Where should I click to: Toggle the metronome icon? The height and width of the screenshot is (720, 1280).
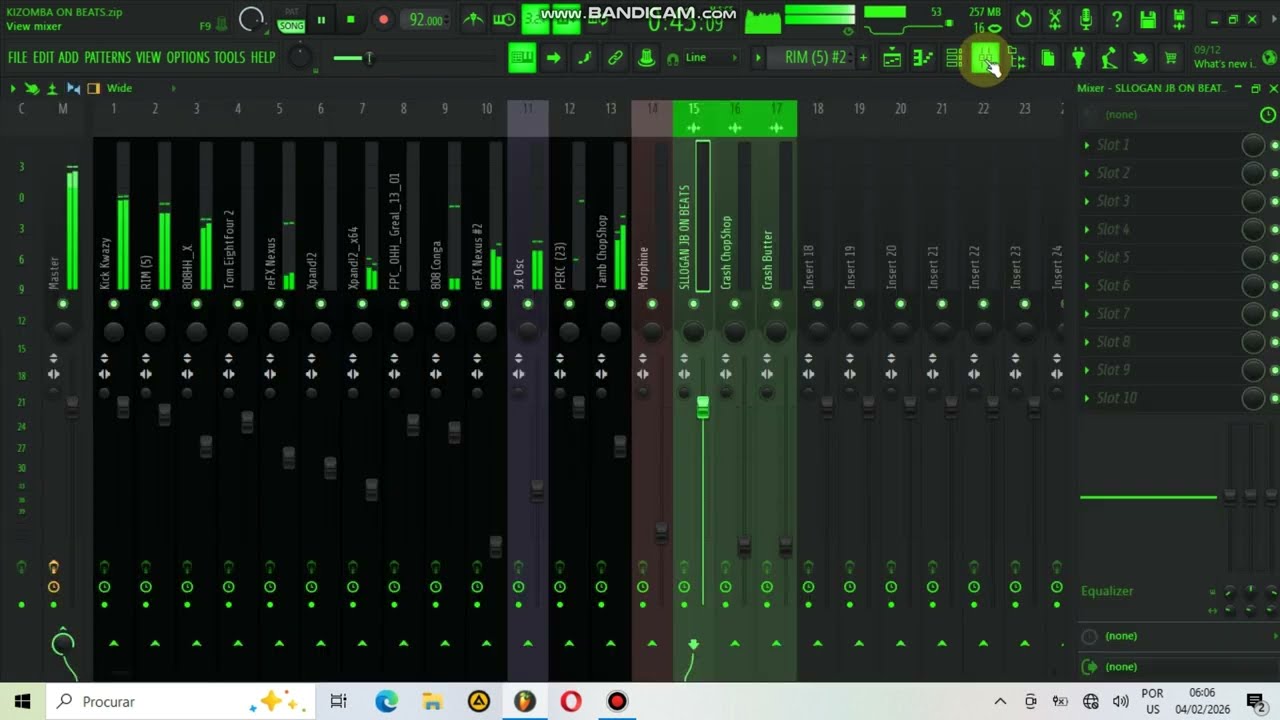coord(474,19)
